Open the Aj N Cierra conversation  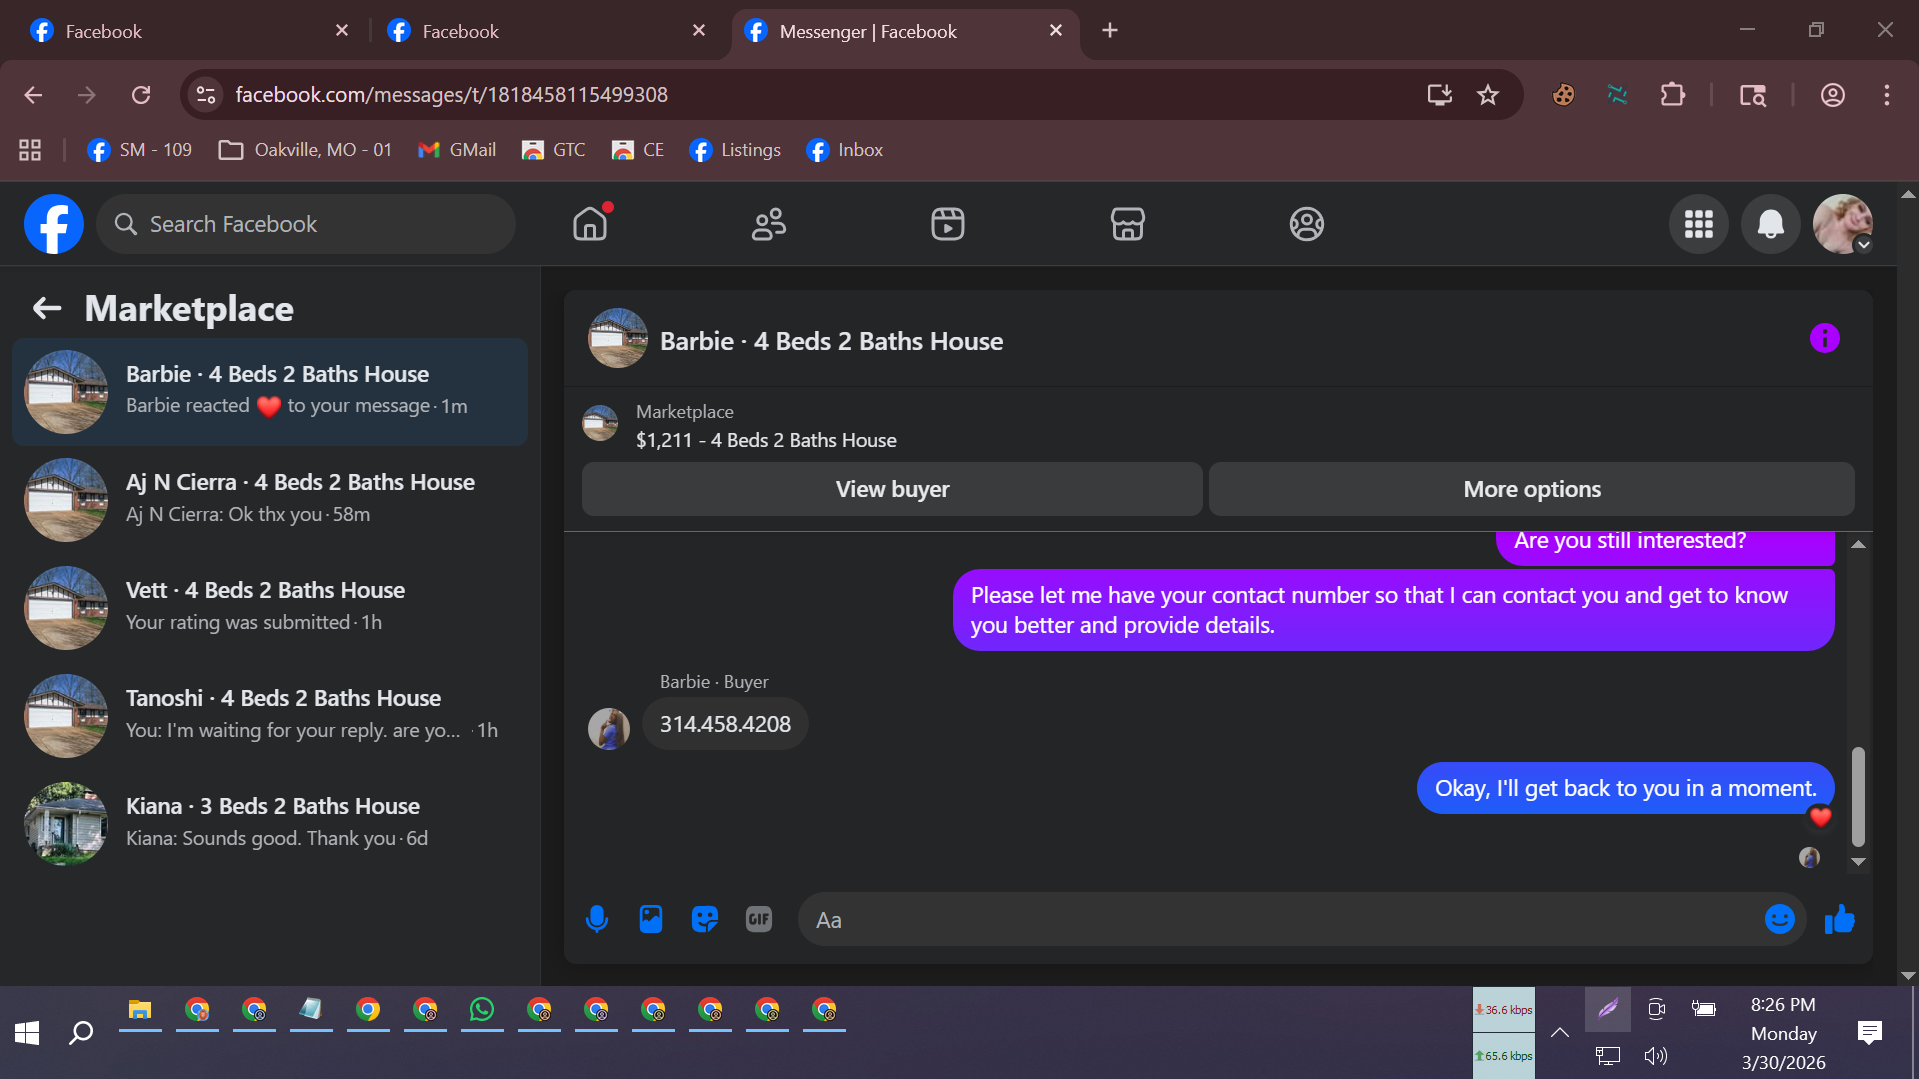[270, 499]
